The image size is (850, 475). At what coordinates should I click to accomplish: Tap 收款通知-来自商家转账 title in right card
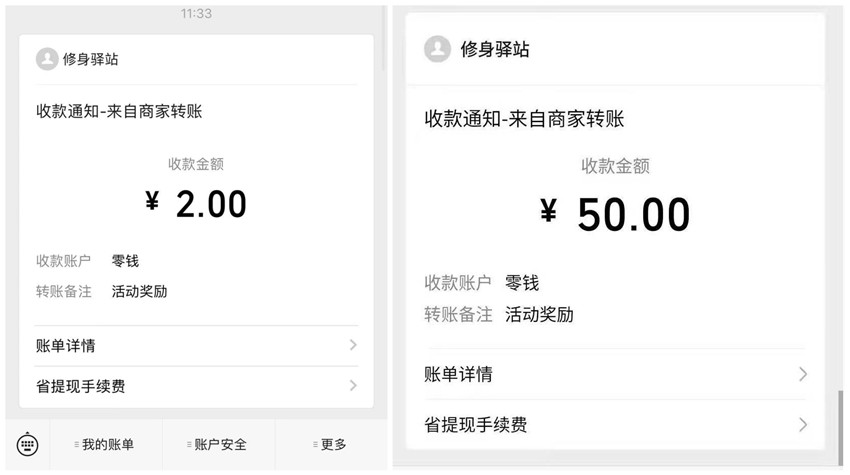(x=524, y=119)
